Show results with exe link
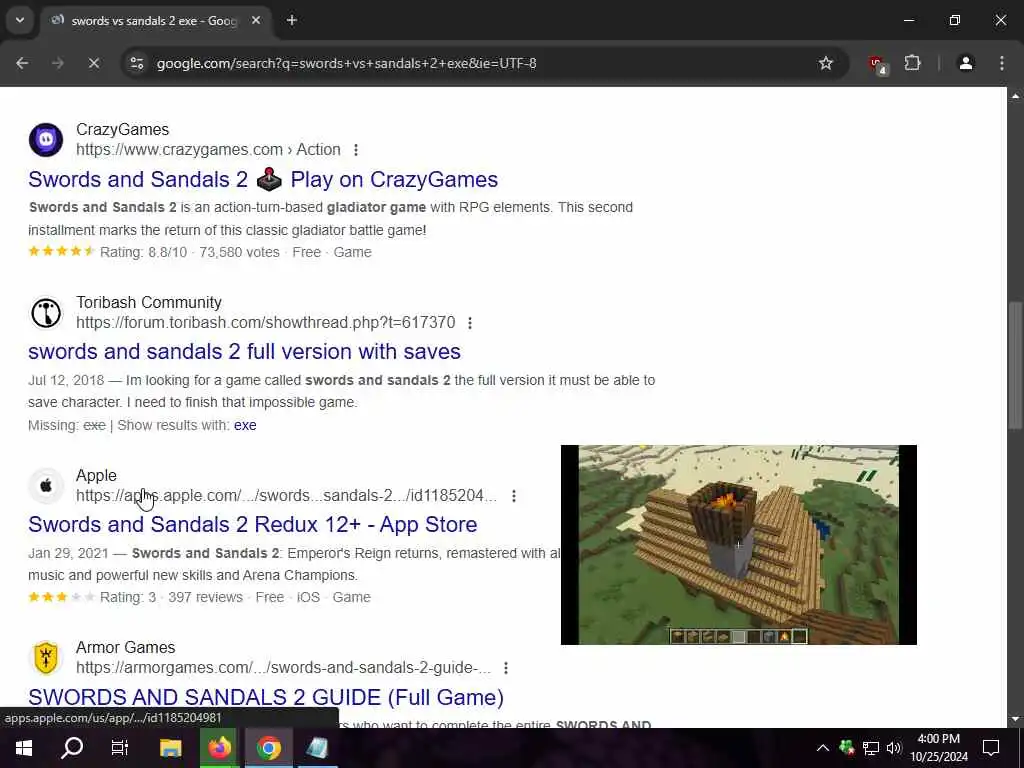Viewport: 1024px width, 768px height. click(245, 425)
